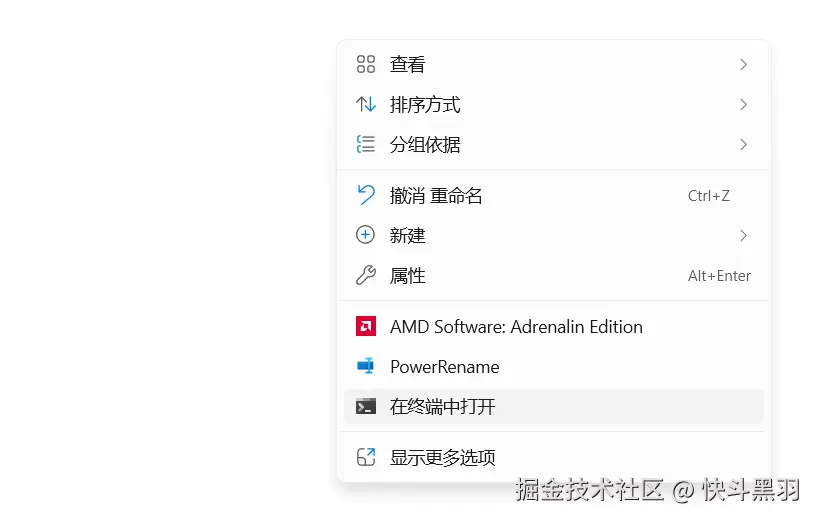Choose 在终端中打开 menu label

click(x=443, y=407)
